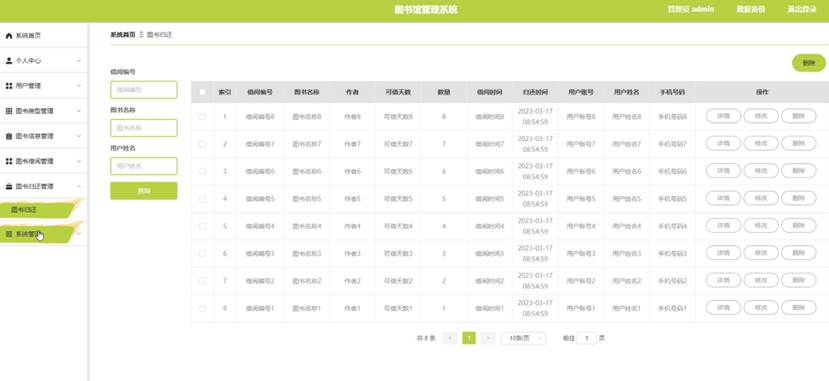Click the 归还时间 column header
The height and width of the screenshot is (381, 829).
(535, 92)
